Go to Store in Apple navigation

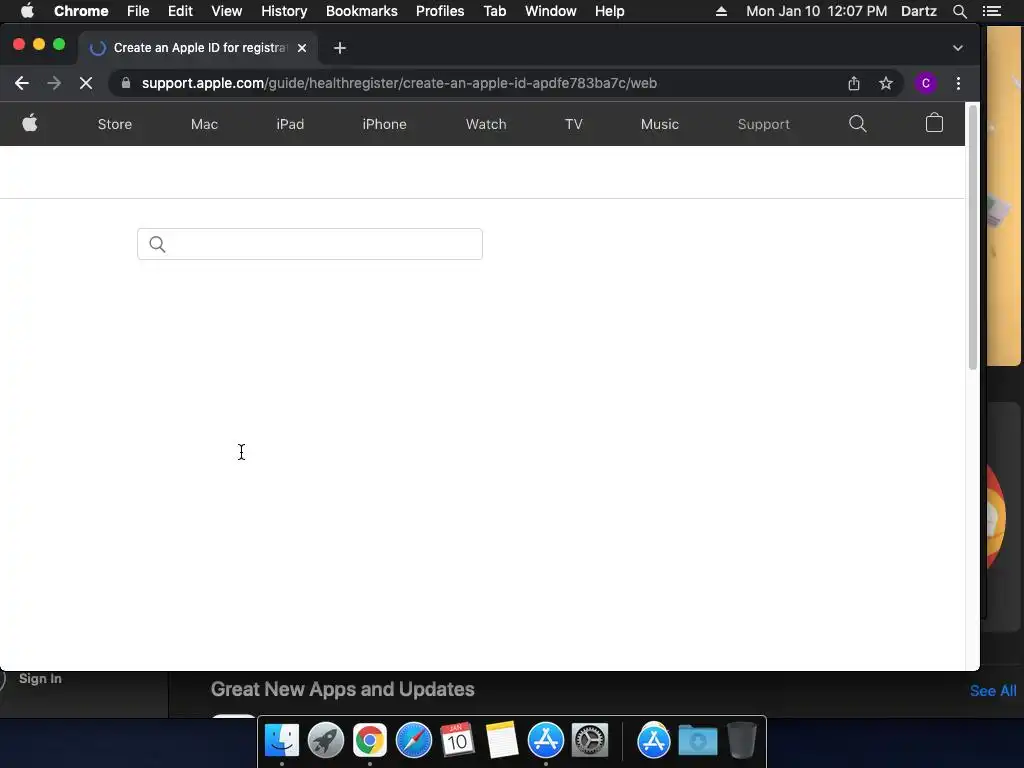pyautogui.click(x=115, y=124)
